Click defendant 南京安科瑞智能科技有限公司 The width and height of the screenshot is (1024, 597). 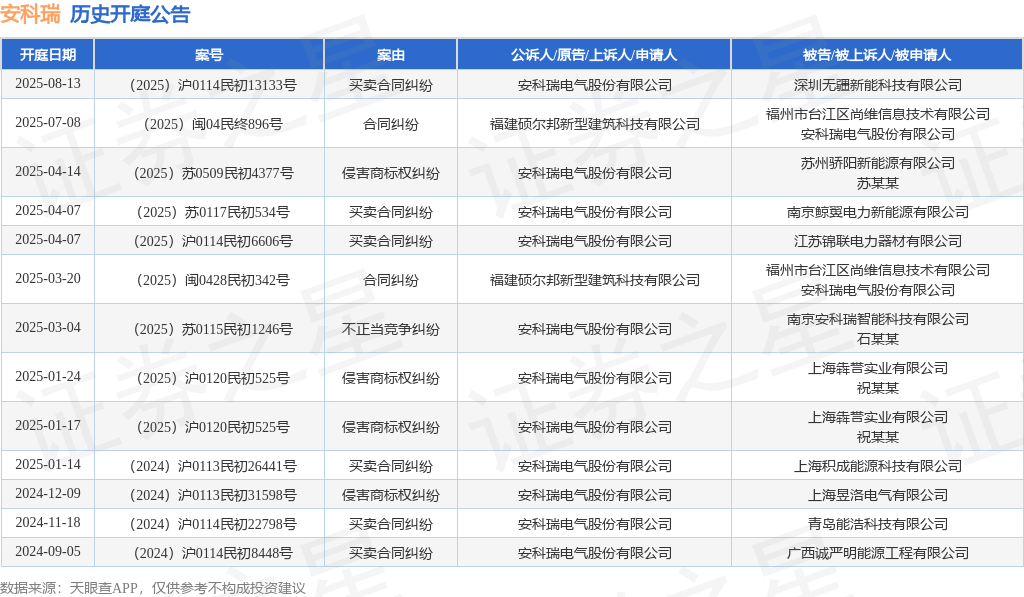point(877,319)
